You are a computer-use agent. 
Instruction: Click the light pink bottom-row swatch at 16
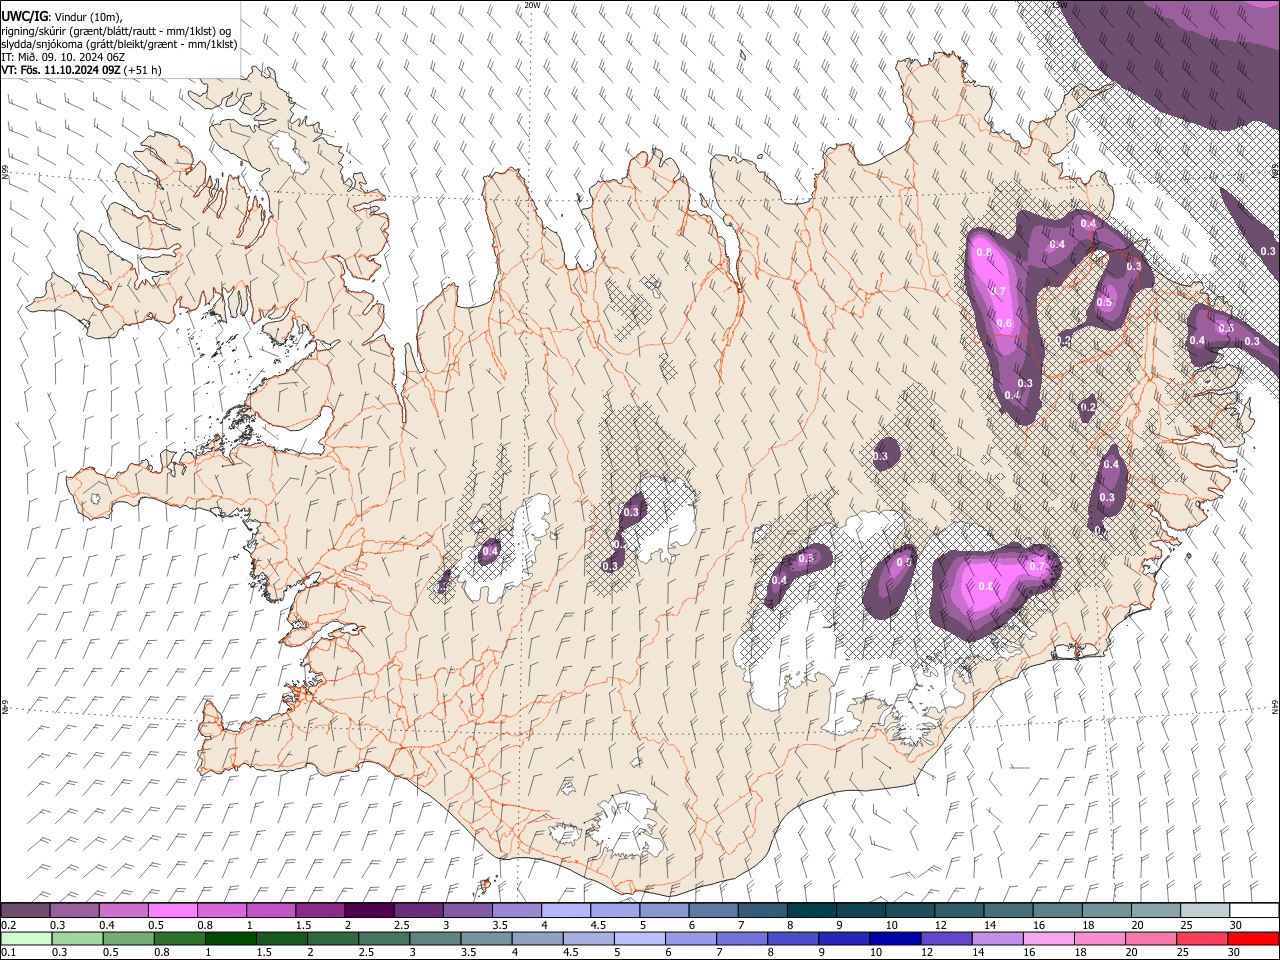(x=1050, y=938)
